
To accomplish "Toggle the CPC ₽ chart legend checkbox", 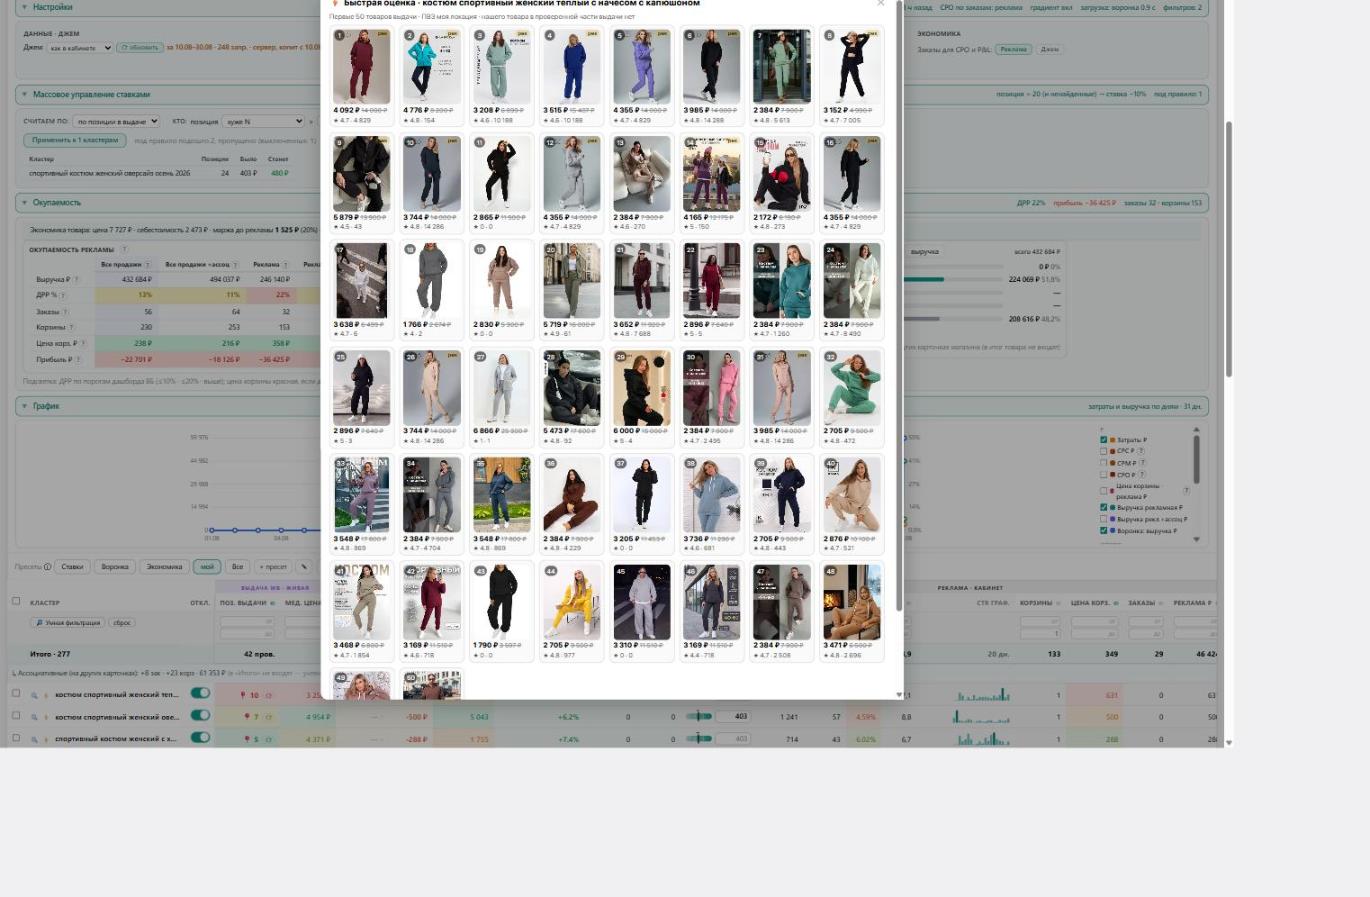I will (1104, 451).
